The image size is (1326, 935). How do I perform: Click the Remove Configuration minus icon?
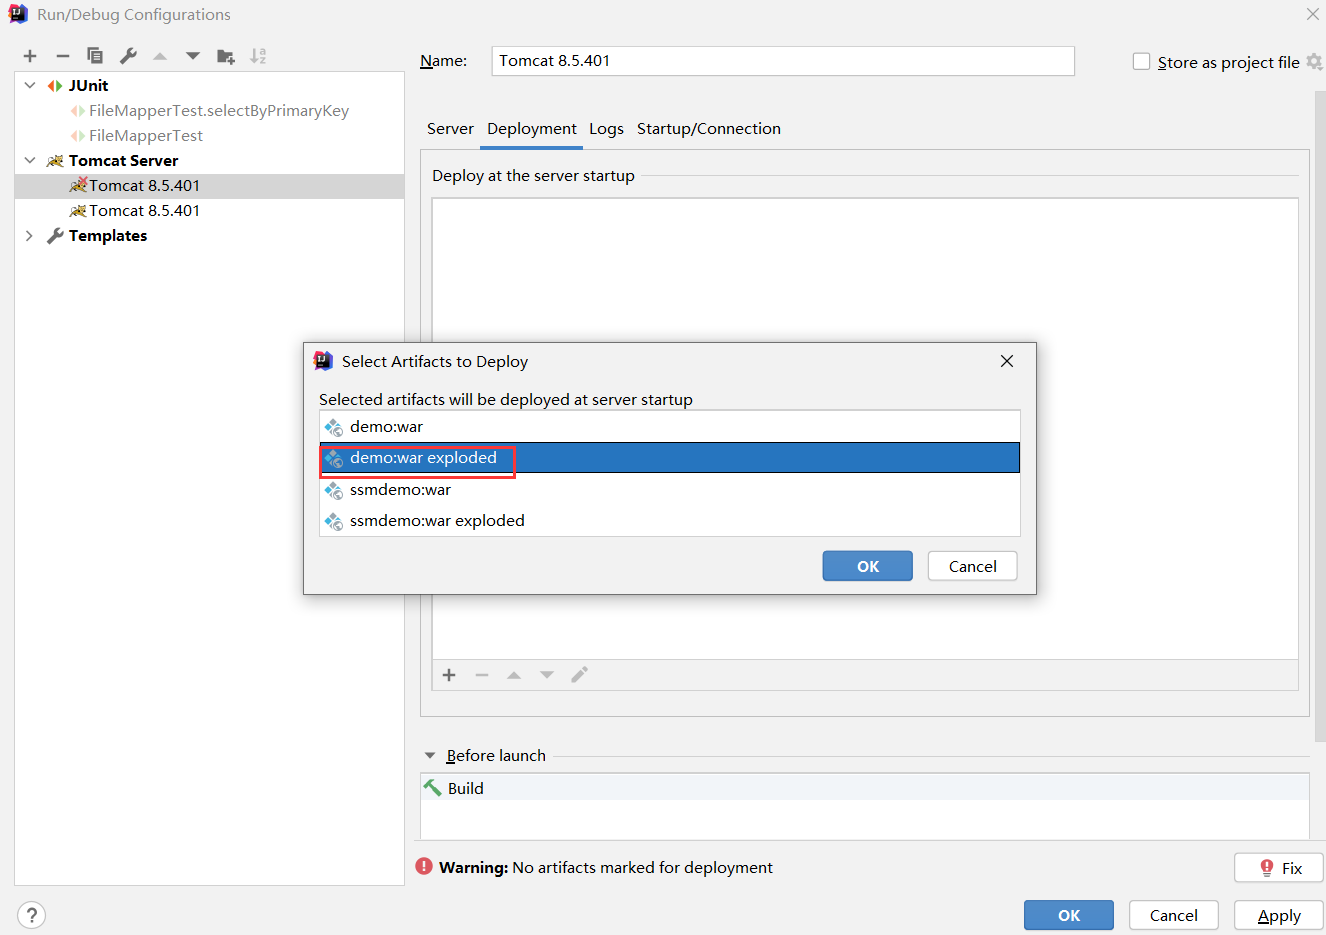[x=63, y=56]
